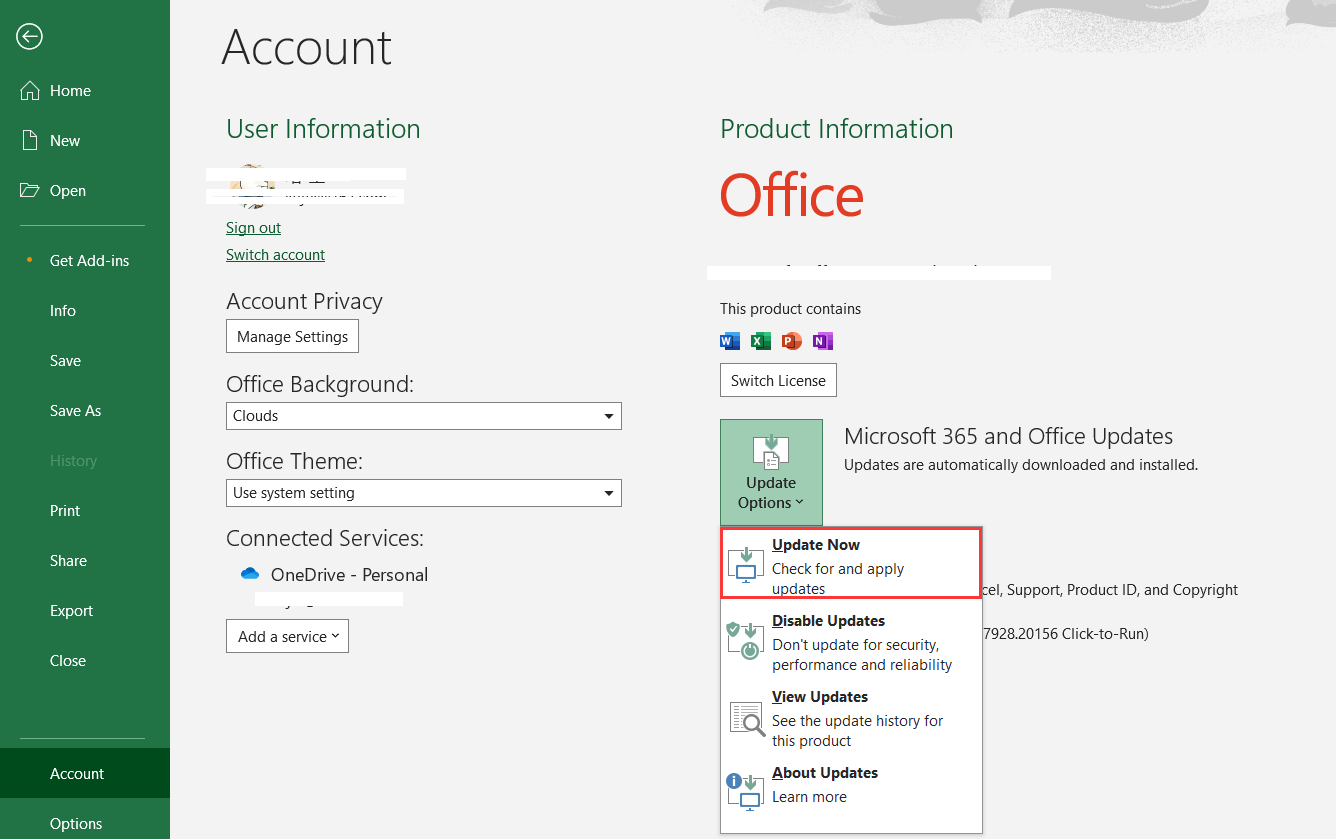
Task: Open the Office Background dropdown
Action: [424, 416]
